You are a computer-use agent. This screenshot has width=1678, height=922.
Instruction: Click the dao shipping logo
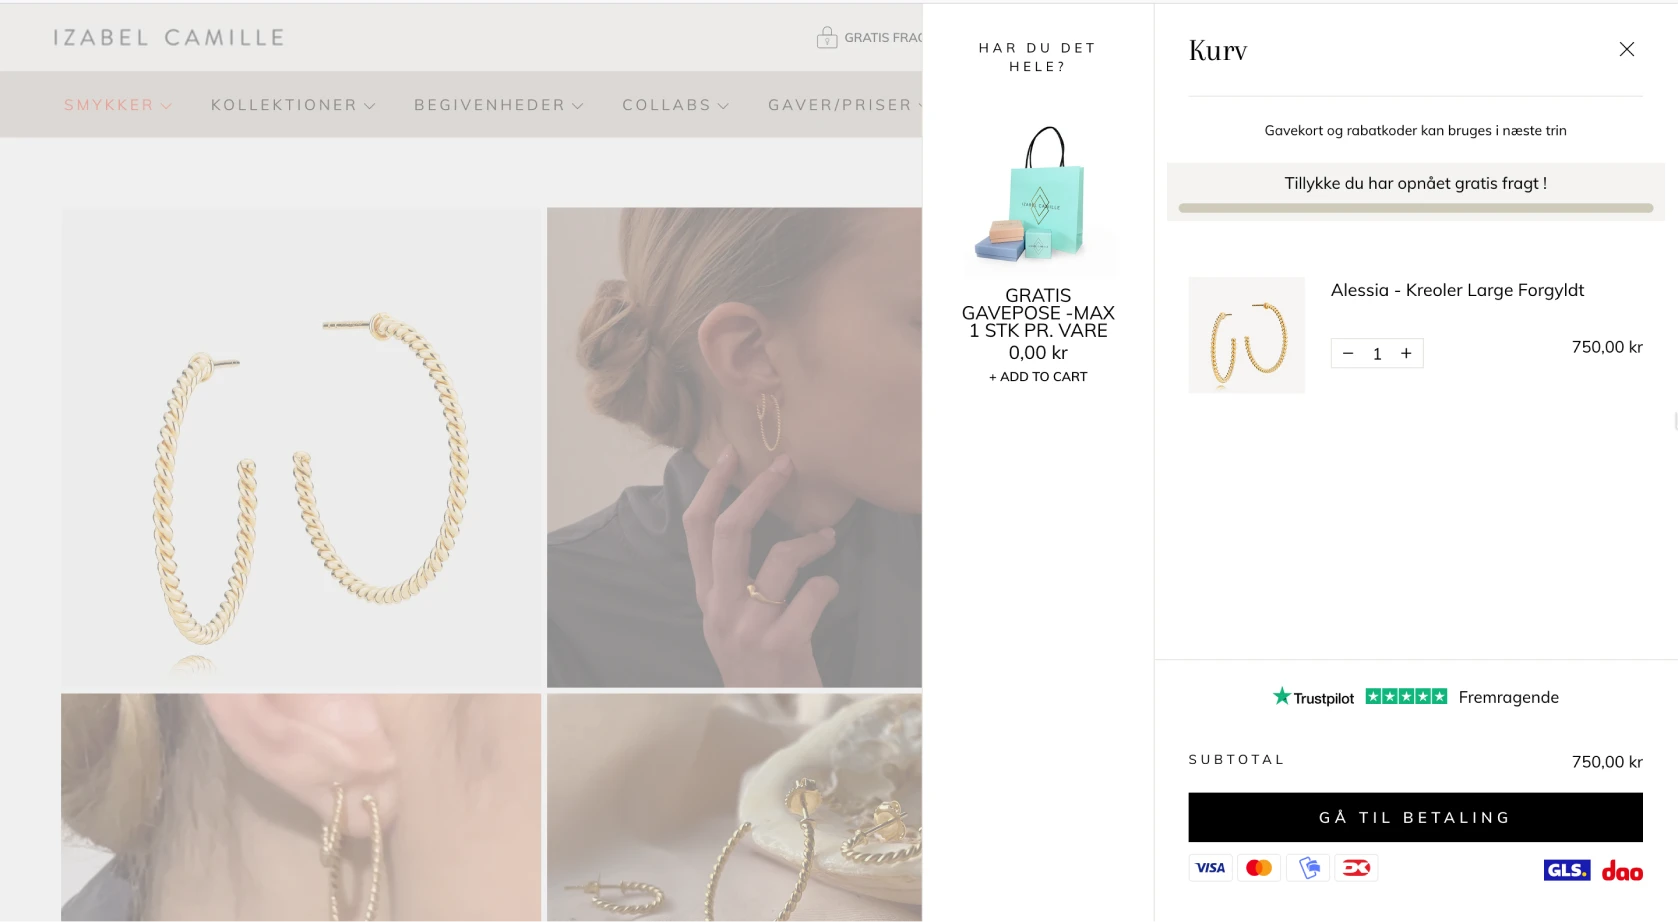click(x=1622, y=871)
